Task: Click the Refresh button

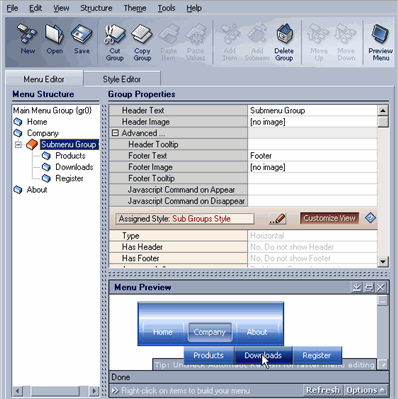Action: pos(323,390)
